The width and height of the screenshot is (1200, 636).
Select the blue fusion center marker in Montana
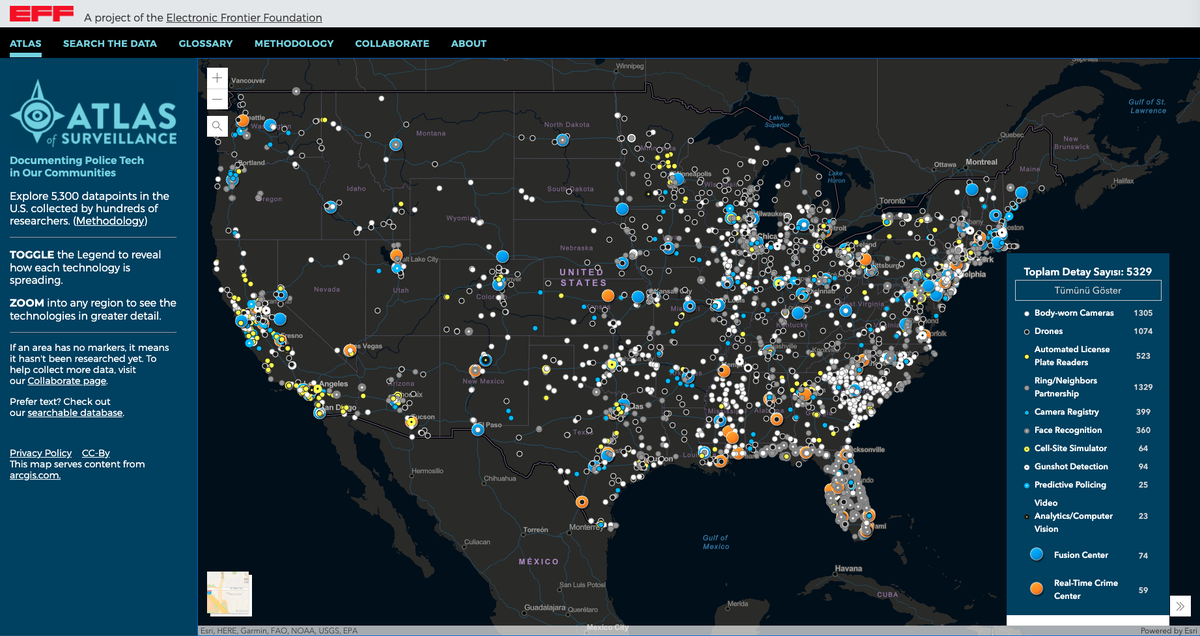(396, 144)
